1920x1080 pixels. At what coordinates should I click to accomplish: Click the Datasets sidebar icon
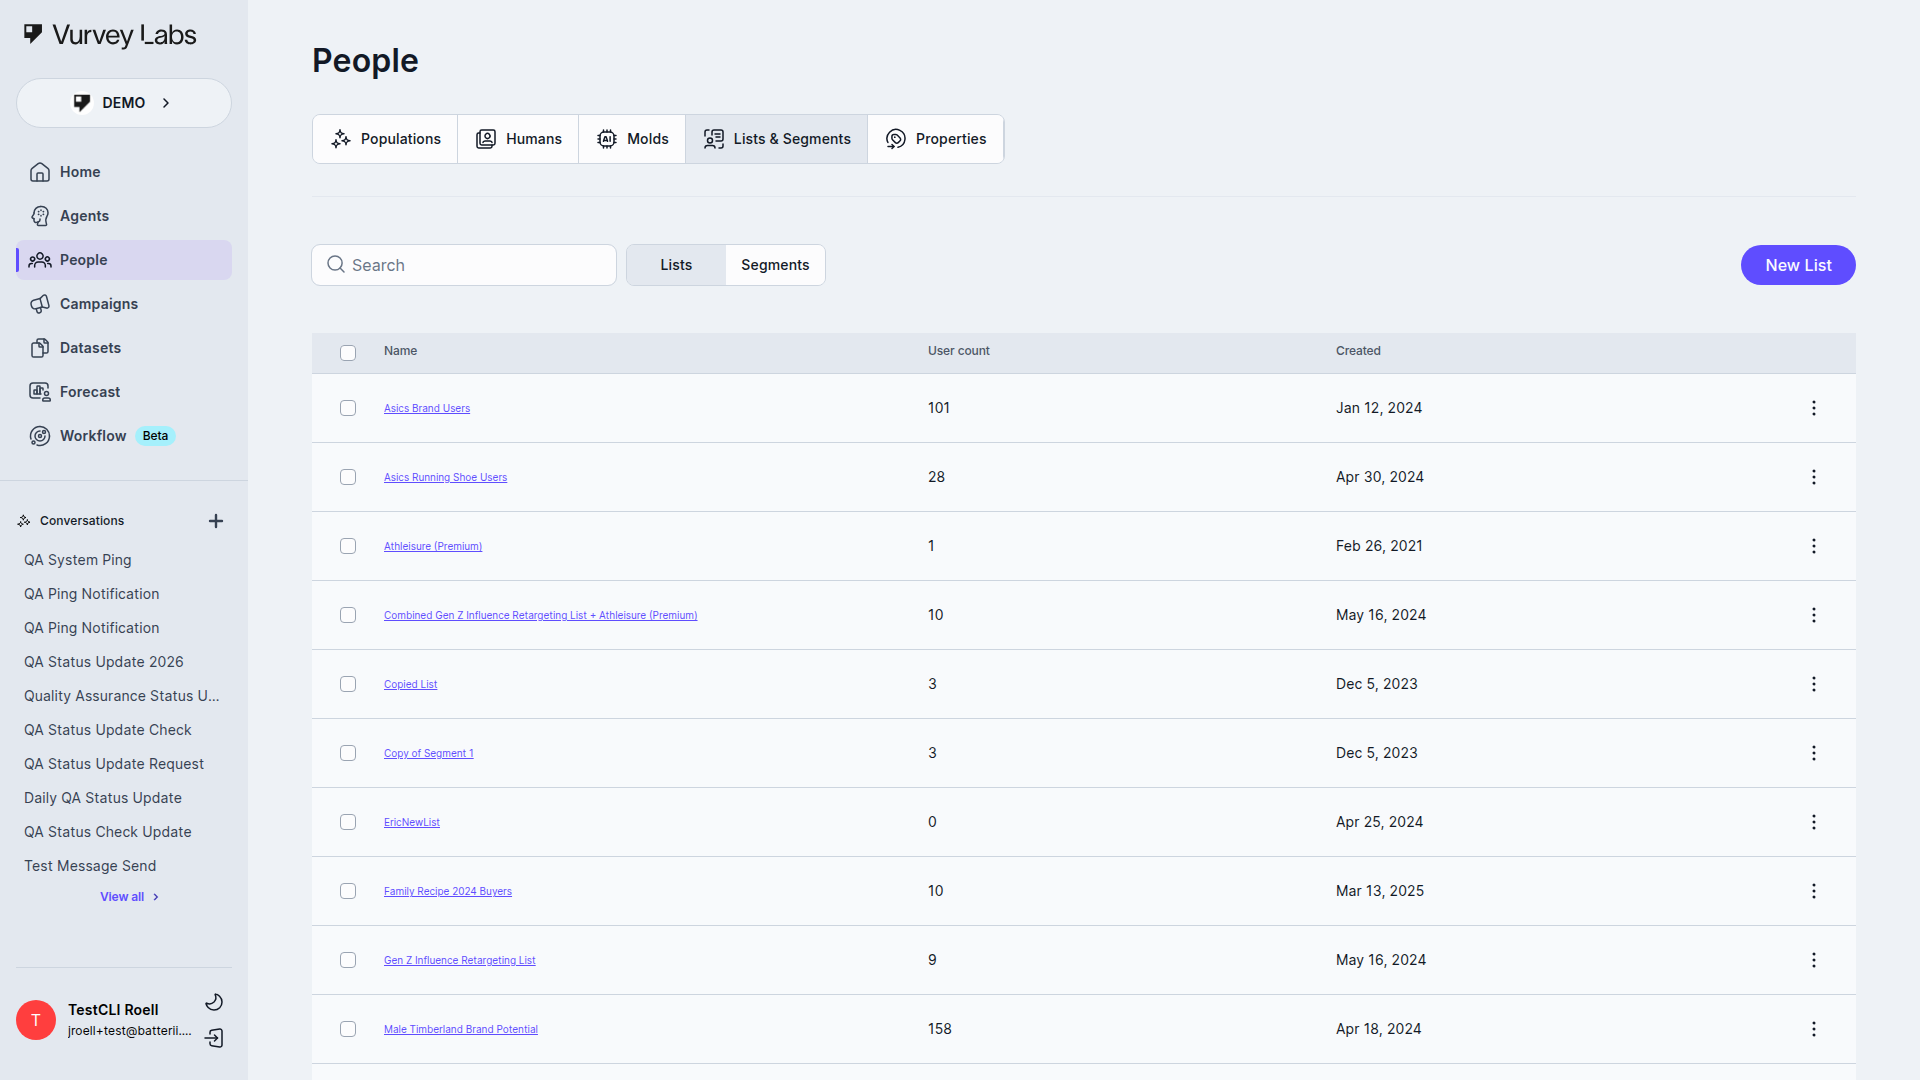pos(40,347)
